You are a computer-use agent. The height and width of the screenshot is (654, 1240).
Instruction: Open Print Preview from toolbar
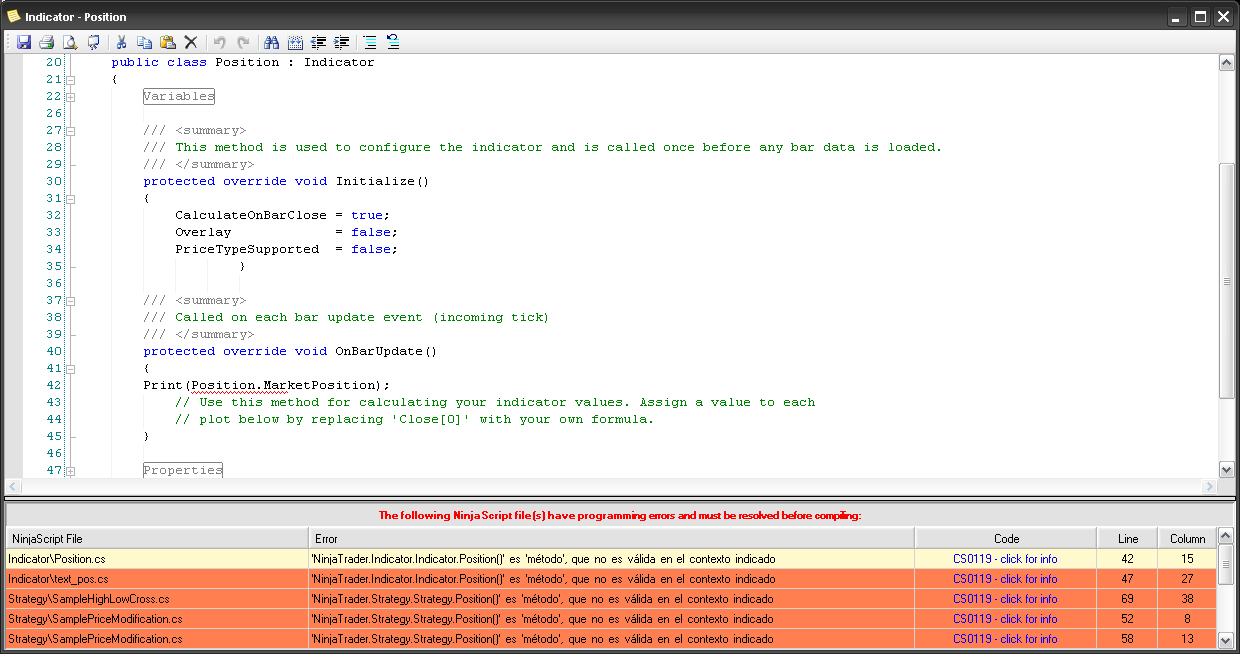coord(70,42)
